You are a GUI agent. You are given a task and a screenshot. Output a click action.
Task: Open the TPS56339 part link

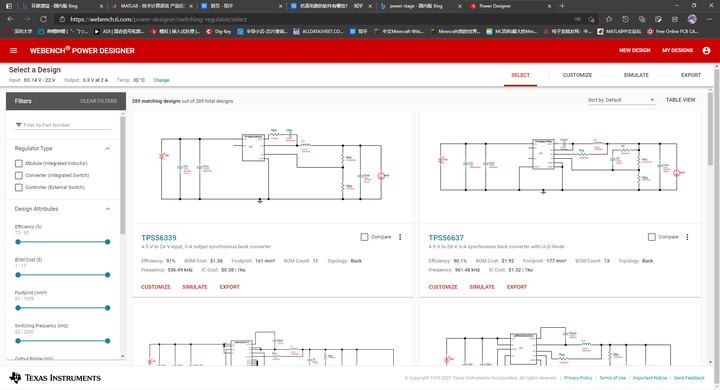tap(158, 237)
